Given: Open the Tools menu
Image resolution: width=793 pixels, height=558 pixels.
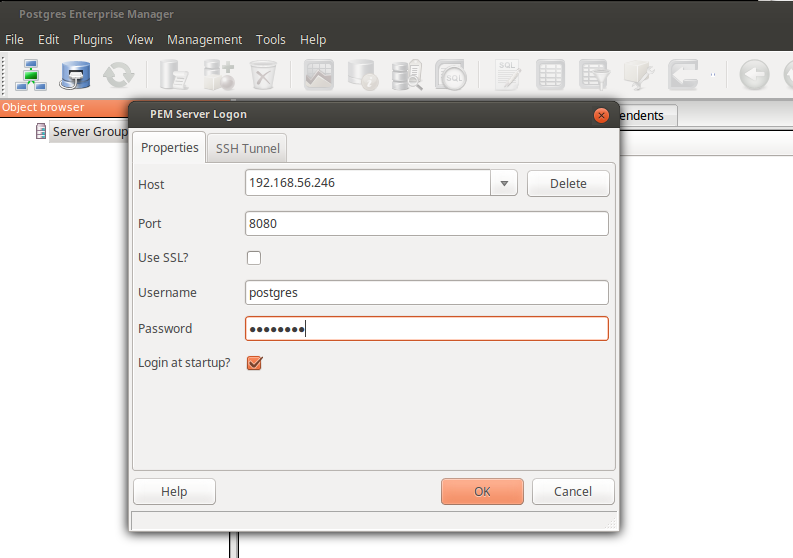Looking at the screenshot, I should tap(271, 39).
